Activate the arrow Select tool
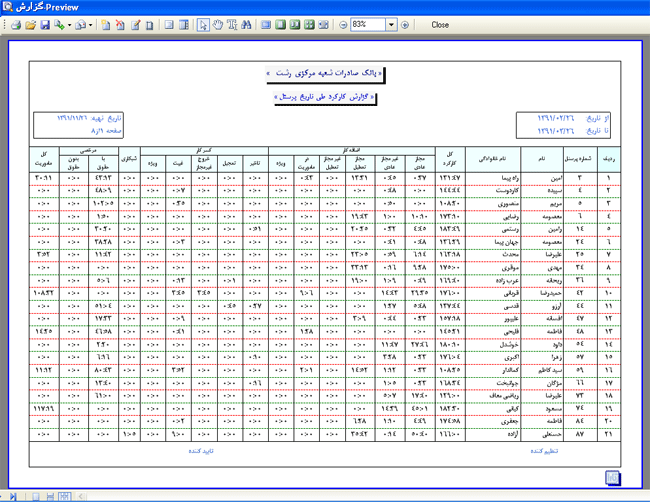The height and width of the screenshot is (502, 650). 204,25
